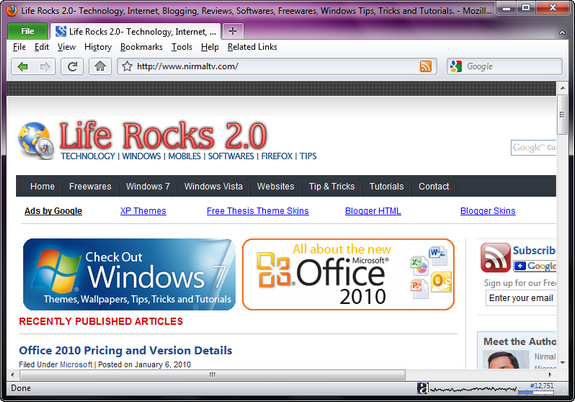Open Tip & Tricks in site navigation
Screen dimensions: 575x402
point(332,186)
